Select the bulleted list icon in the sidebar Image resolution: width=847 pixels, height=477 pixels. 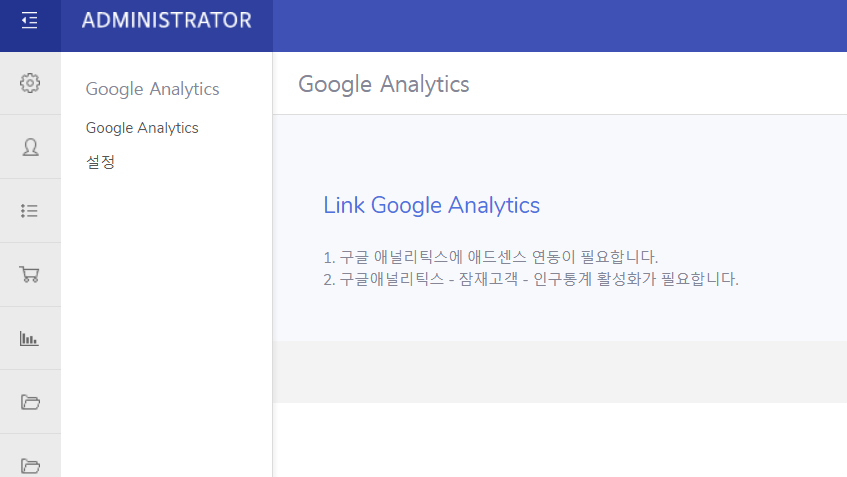30,211
